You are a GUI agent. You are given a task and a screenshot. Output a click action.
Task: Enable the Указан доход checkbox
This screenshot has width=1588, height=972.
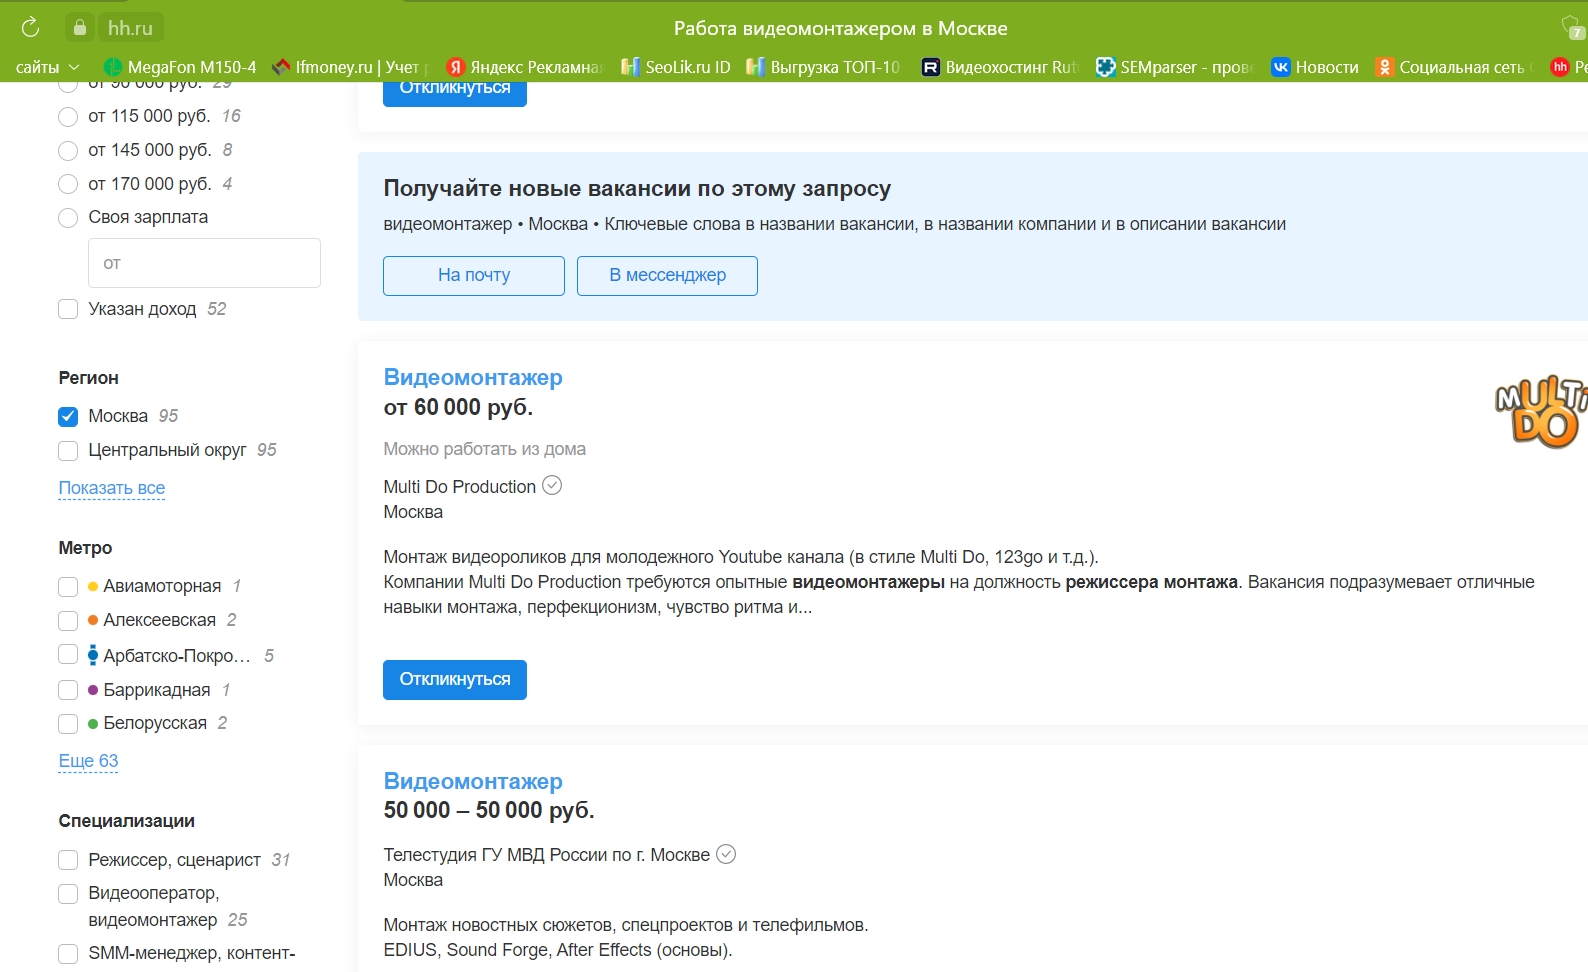tap(68, 309)
